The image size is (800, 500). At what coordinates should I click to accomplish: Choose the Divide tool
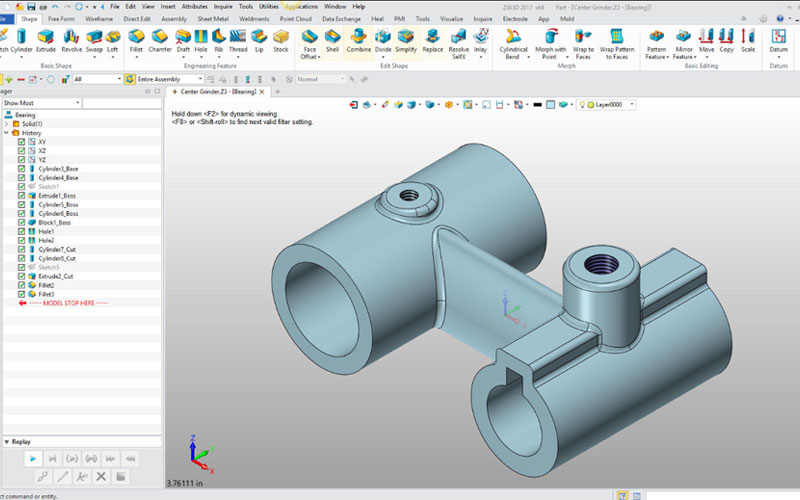pos(383,41)
